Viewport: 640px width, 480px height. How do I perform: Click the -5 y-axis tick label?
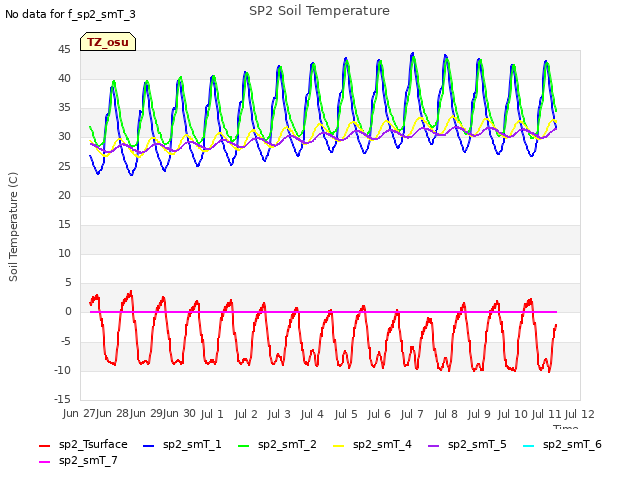tap(66, 341)
